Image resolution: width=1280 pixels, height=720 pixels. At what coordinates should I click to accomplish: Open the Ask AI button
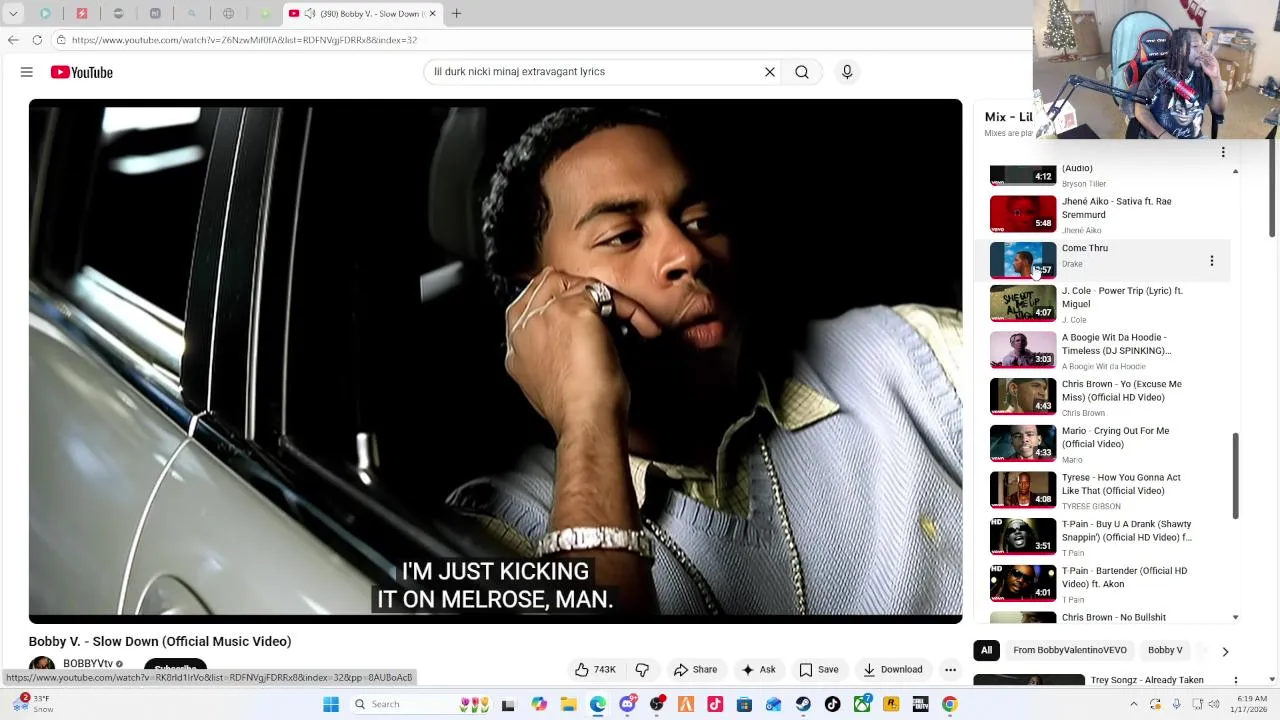758,670
